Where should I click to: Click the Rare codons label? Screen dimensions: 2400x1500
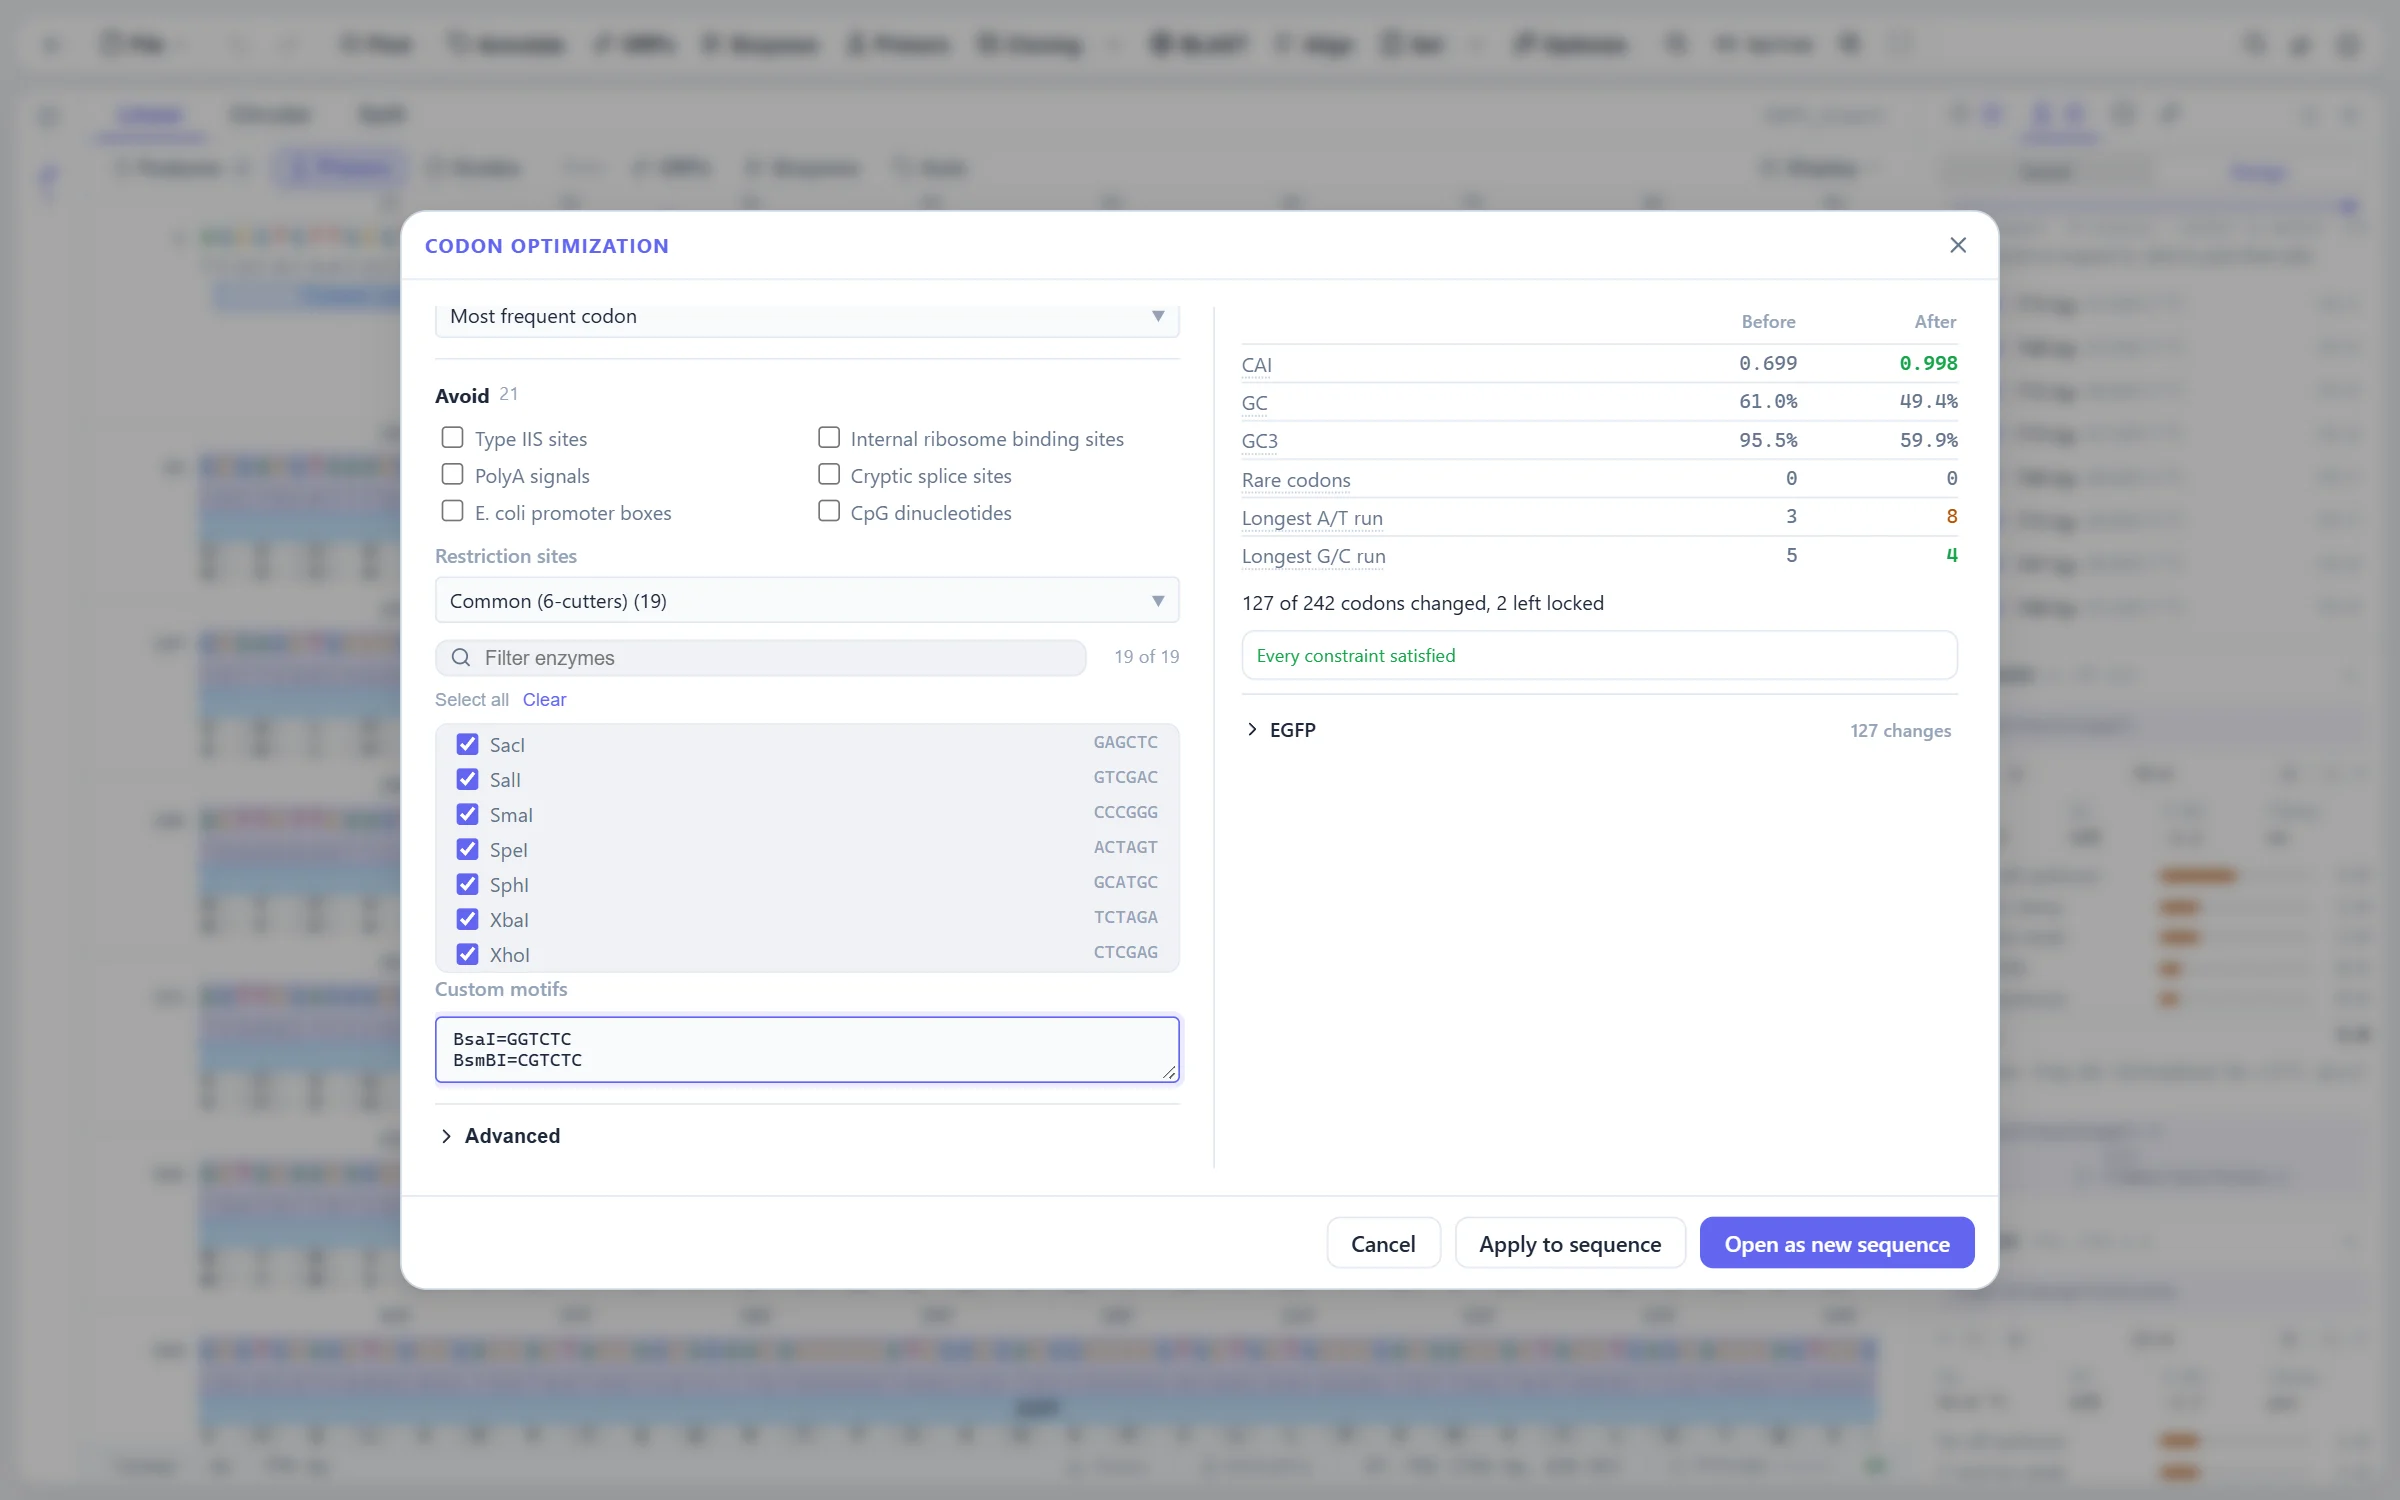pos(1296,479)
